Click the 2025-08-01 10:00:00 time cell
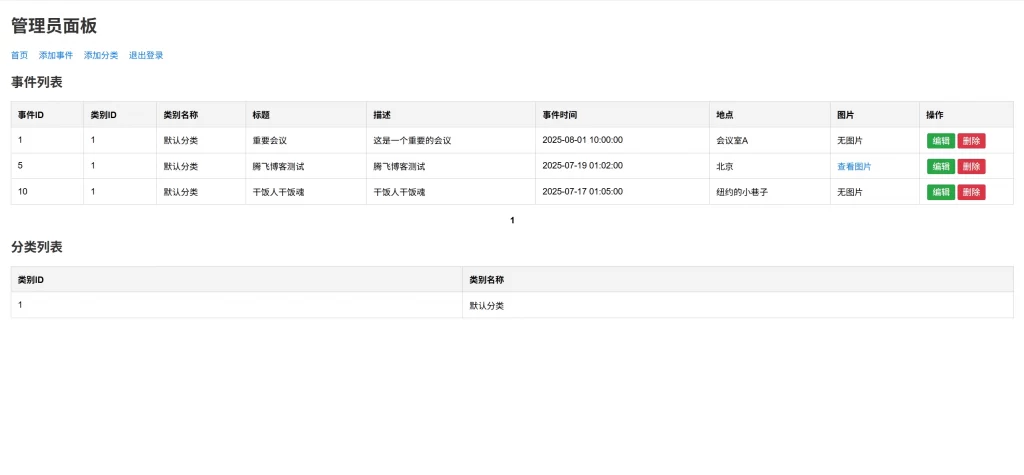Viewport: 1024px width, 475px height. [x=582, y=140]
